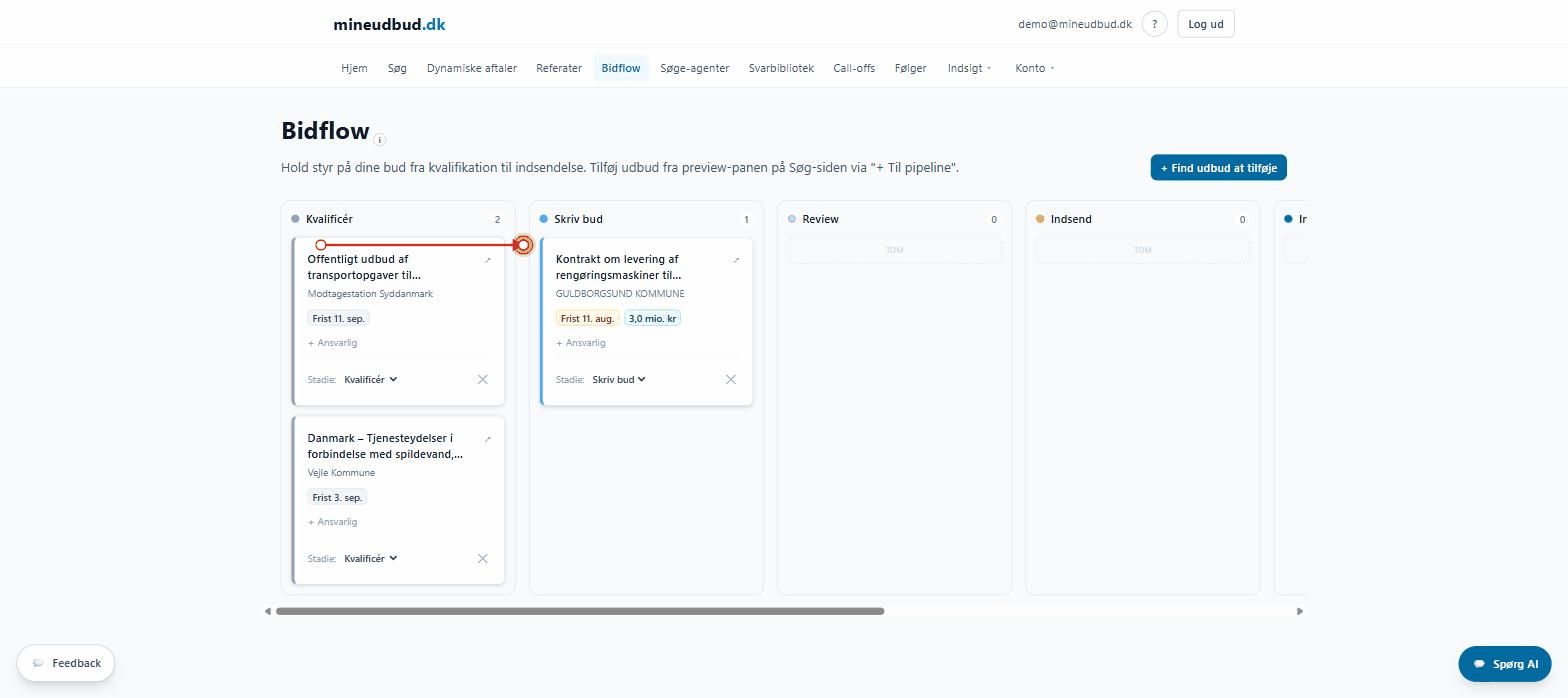Click the Find udbud at tilføje button
This screenshot has height=698, width=1568.
[x=1219, y=168]
